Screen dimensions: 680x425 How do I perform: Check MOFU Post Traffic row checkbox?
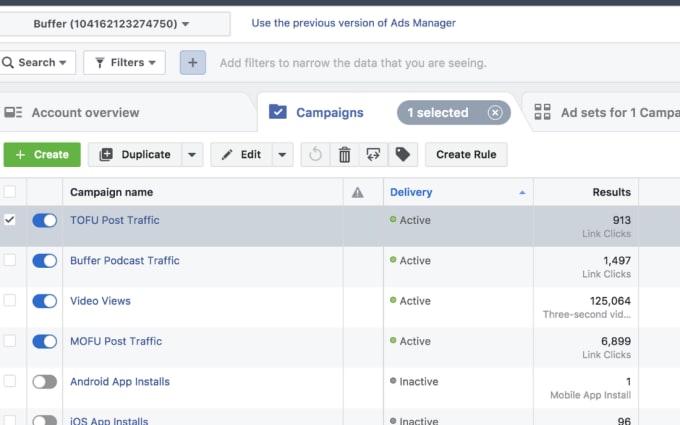point(10,340)
